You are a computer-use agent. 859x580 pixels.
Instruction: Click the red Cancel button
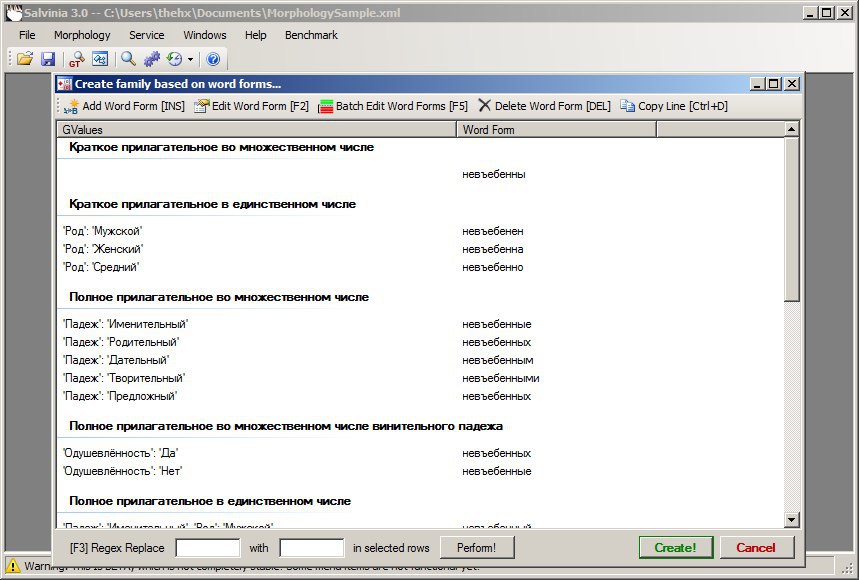[755, 548]
